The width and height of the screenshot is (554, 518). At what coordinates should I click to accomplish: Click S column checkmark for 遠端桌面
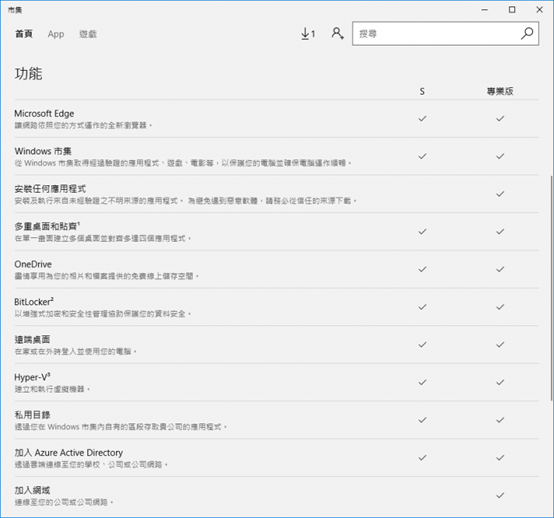click(422, 345)
